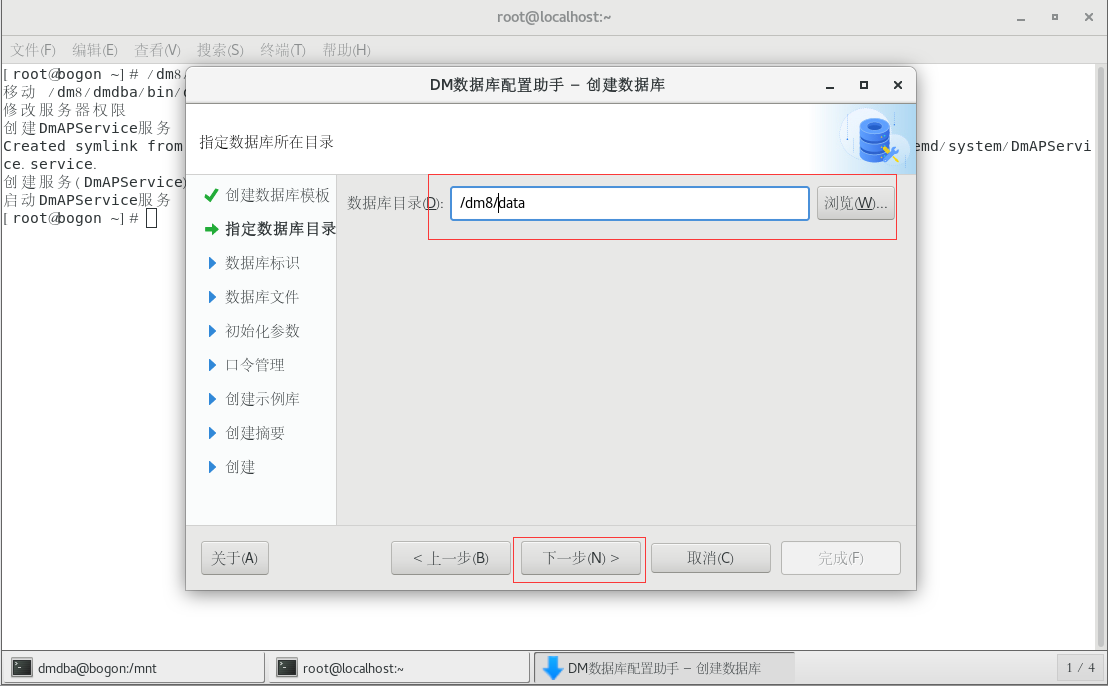Click the 1 / 4 workspace switcher

(1080, 668)
